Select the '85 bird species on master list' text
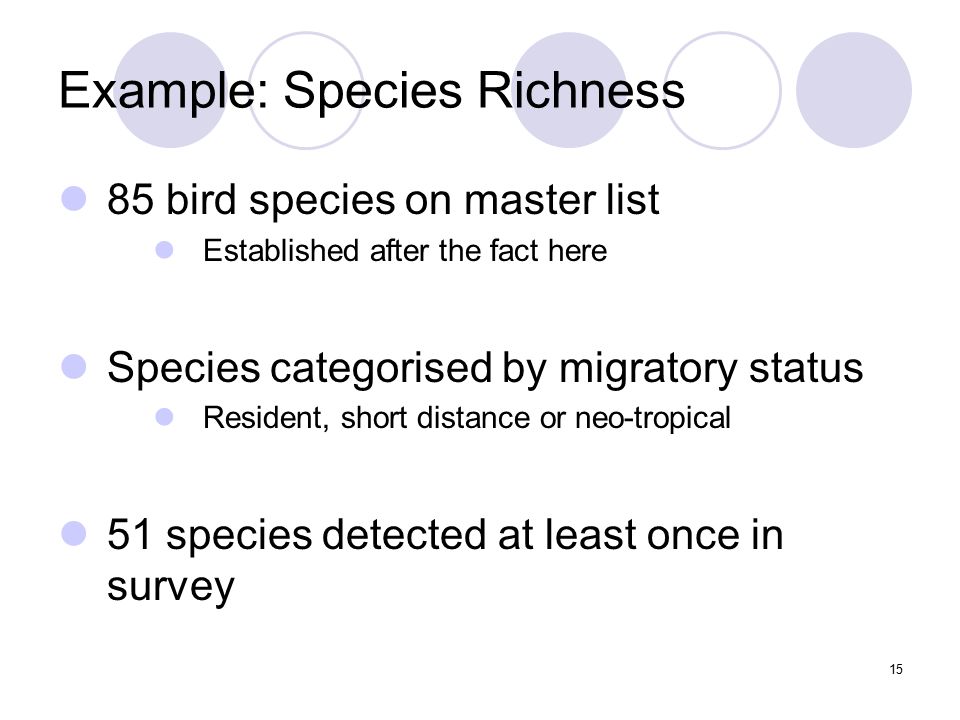 [383, 200]
